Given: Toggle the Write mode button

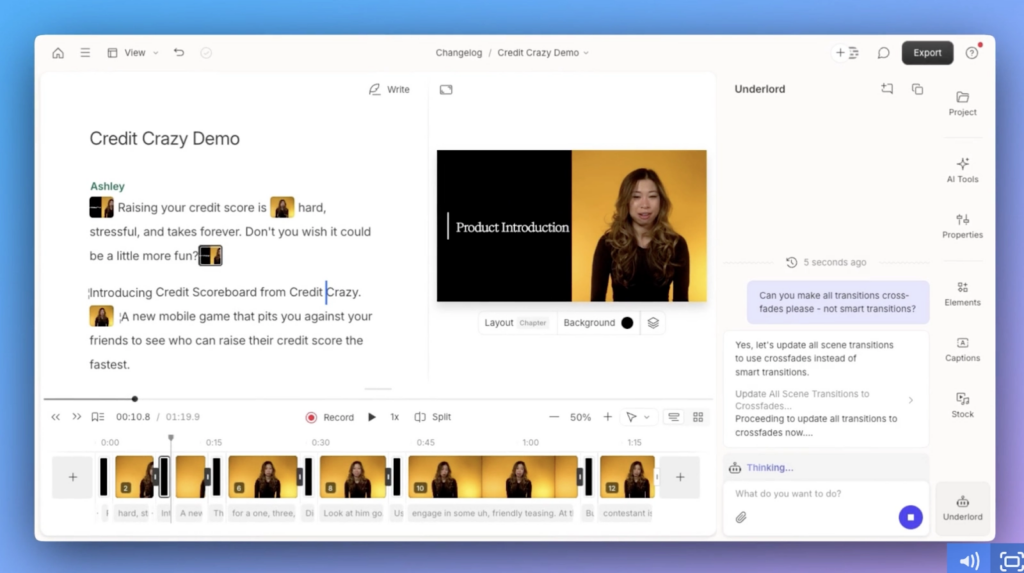Looking at the screenshot, I should [x=389, y=89].
